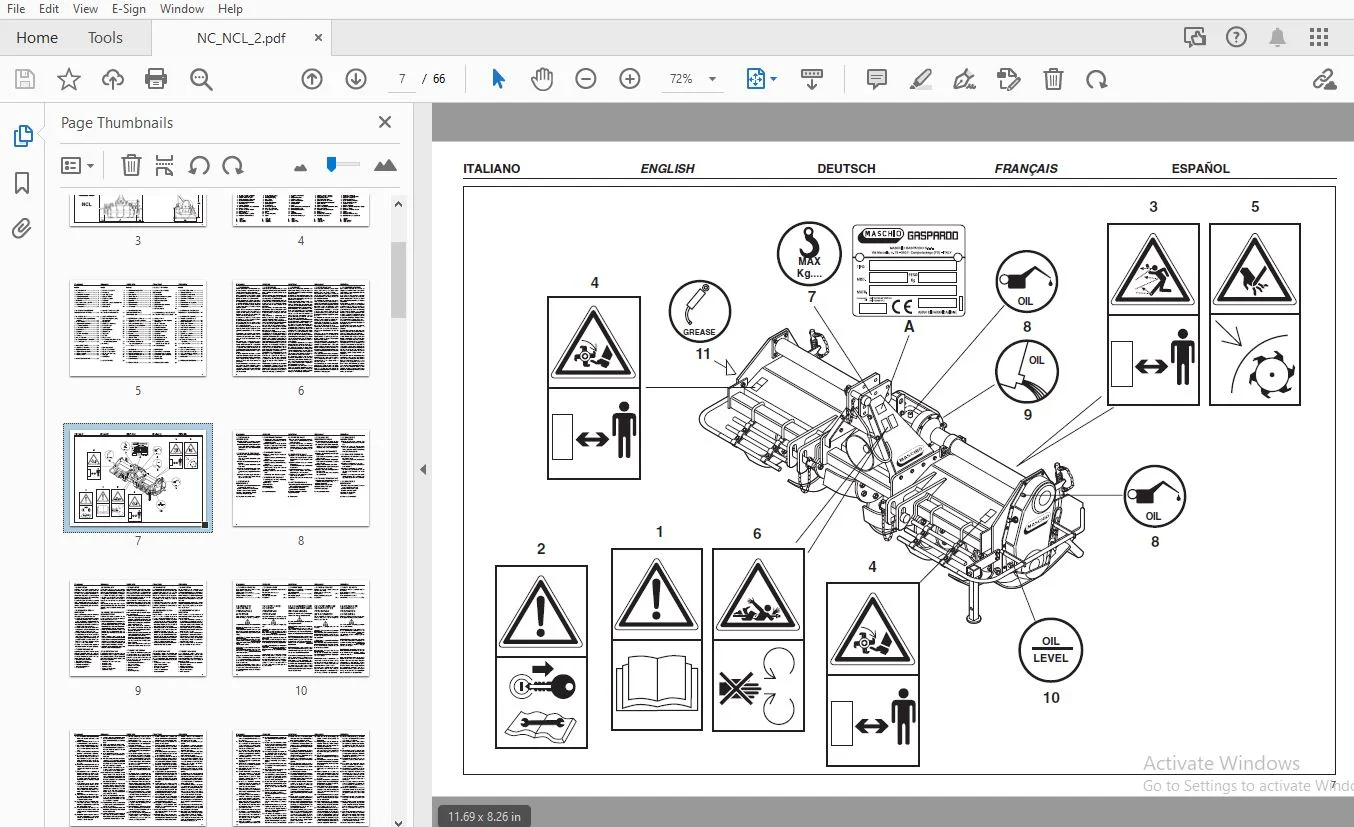Upload the file to the cloud

coord(112,80)
